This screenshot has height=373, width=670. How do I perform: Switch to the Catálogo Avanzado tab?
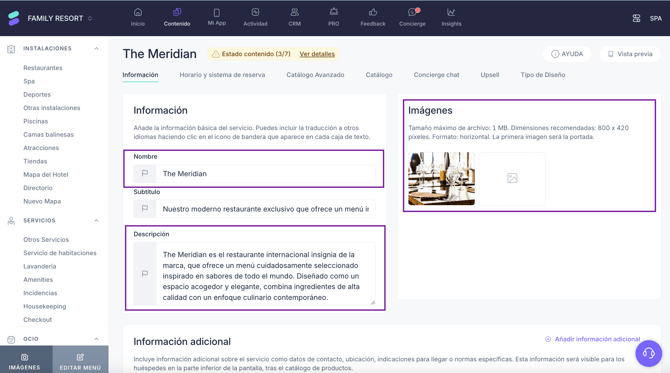coord(315,75)
